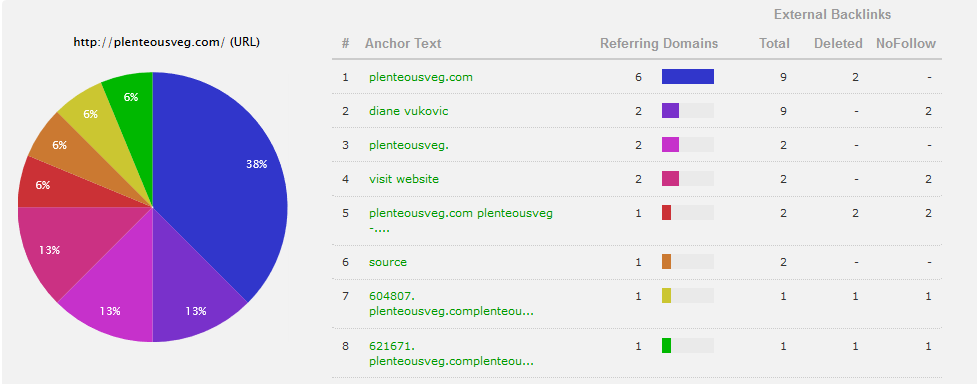Click the visit website anchor text link
The width and height of the screenshot is (977, 384).
coord(404,179)
